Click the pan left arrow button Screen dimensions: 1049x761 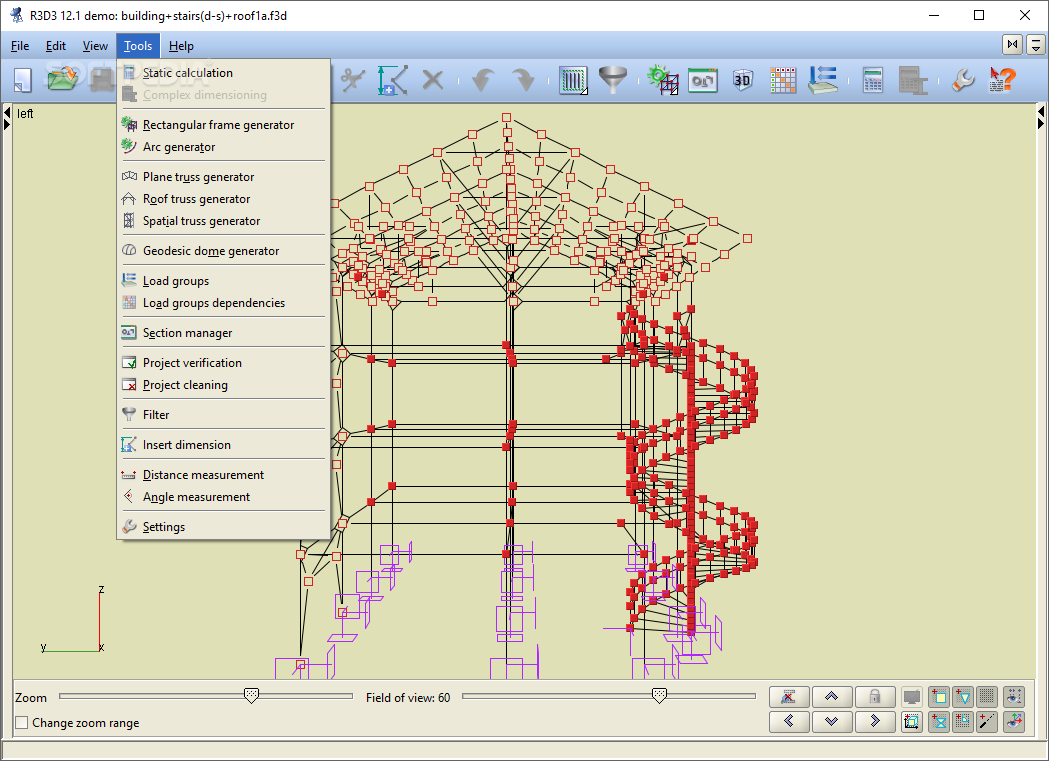tap(789, 722)
